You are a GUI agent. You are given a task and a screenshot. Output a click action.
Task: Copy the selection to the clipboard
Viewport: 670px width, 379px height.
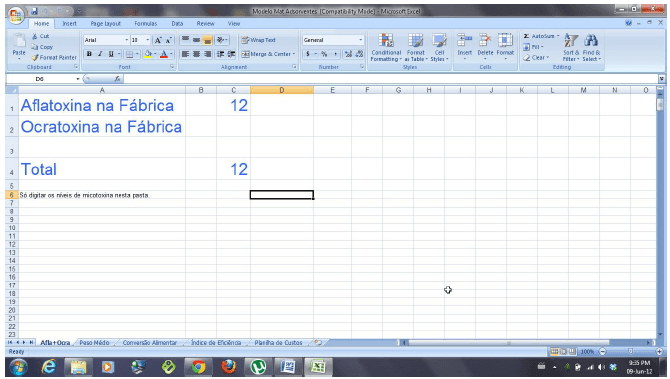(42, 47)
